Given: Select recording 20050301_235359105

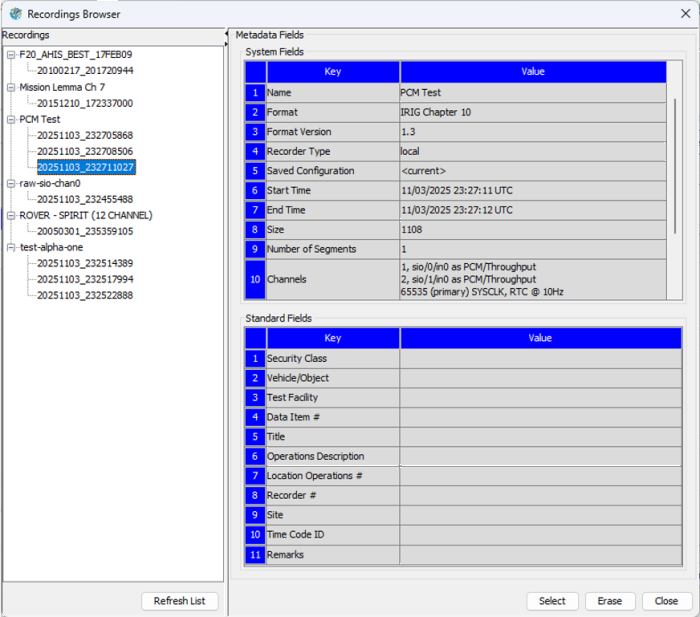Looking at the screenshot, I should click(85, 231).
